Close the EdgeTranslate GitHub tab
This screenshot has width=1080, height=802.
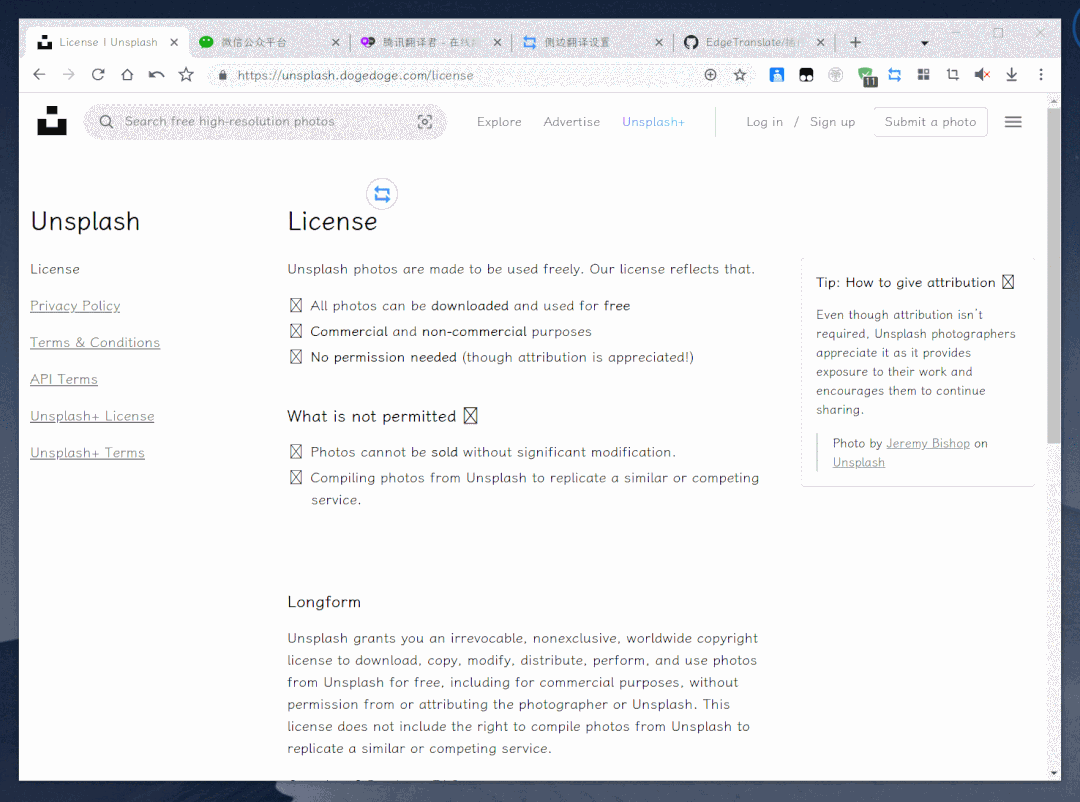point(820,42)
